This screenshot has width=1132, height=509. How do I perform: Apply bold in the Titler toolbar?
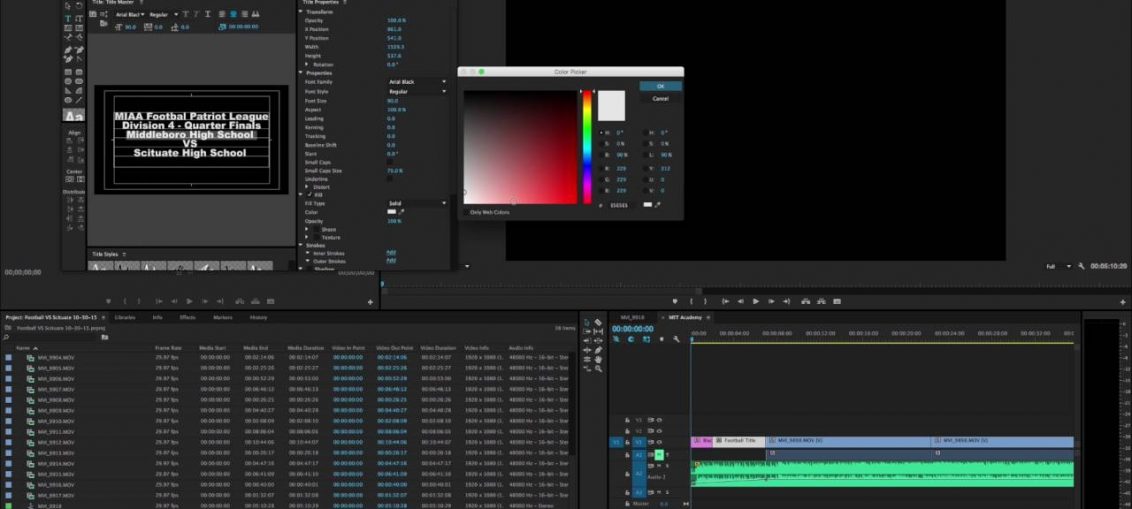[x=186, y=14]
